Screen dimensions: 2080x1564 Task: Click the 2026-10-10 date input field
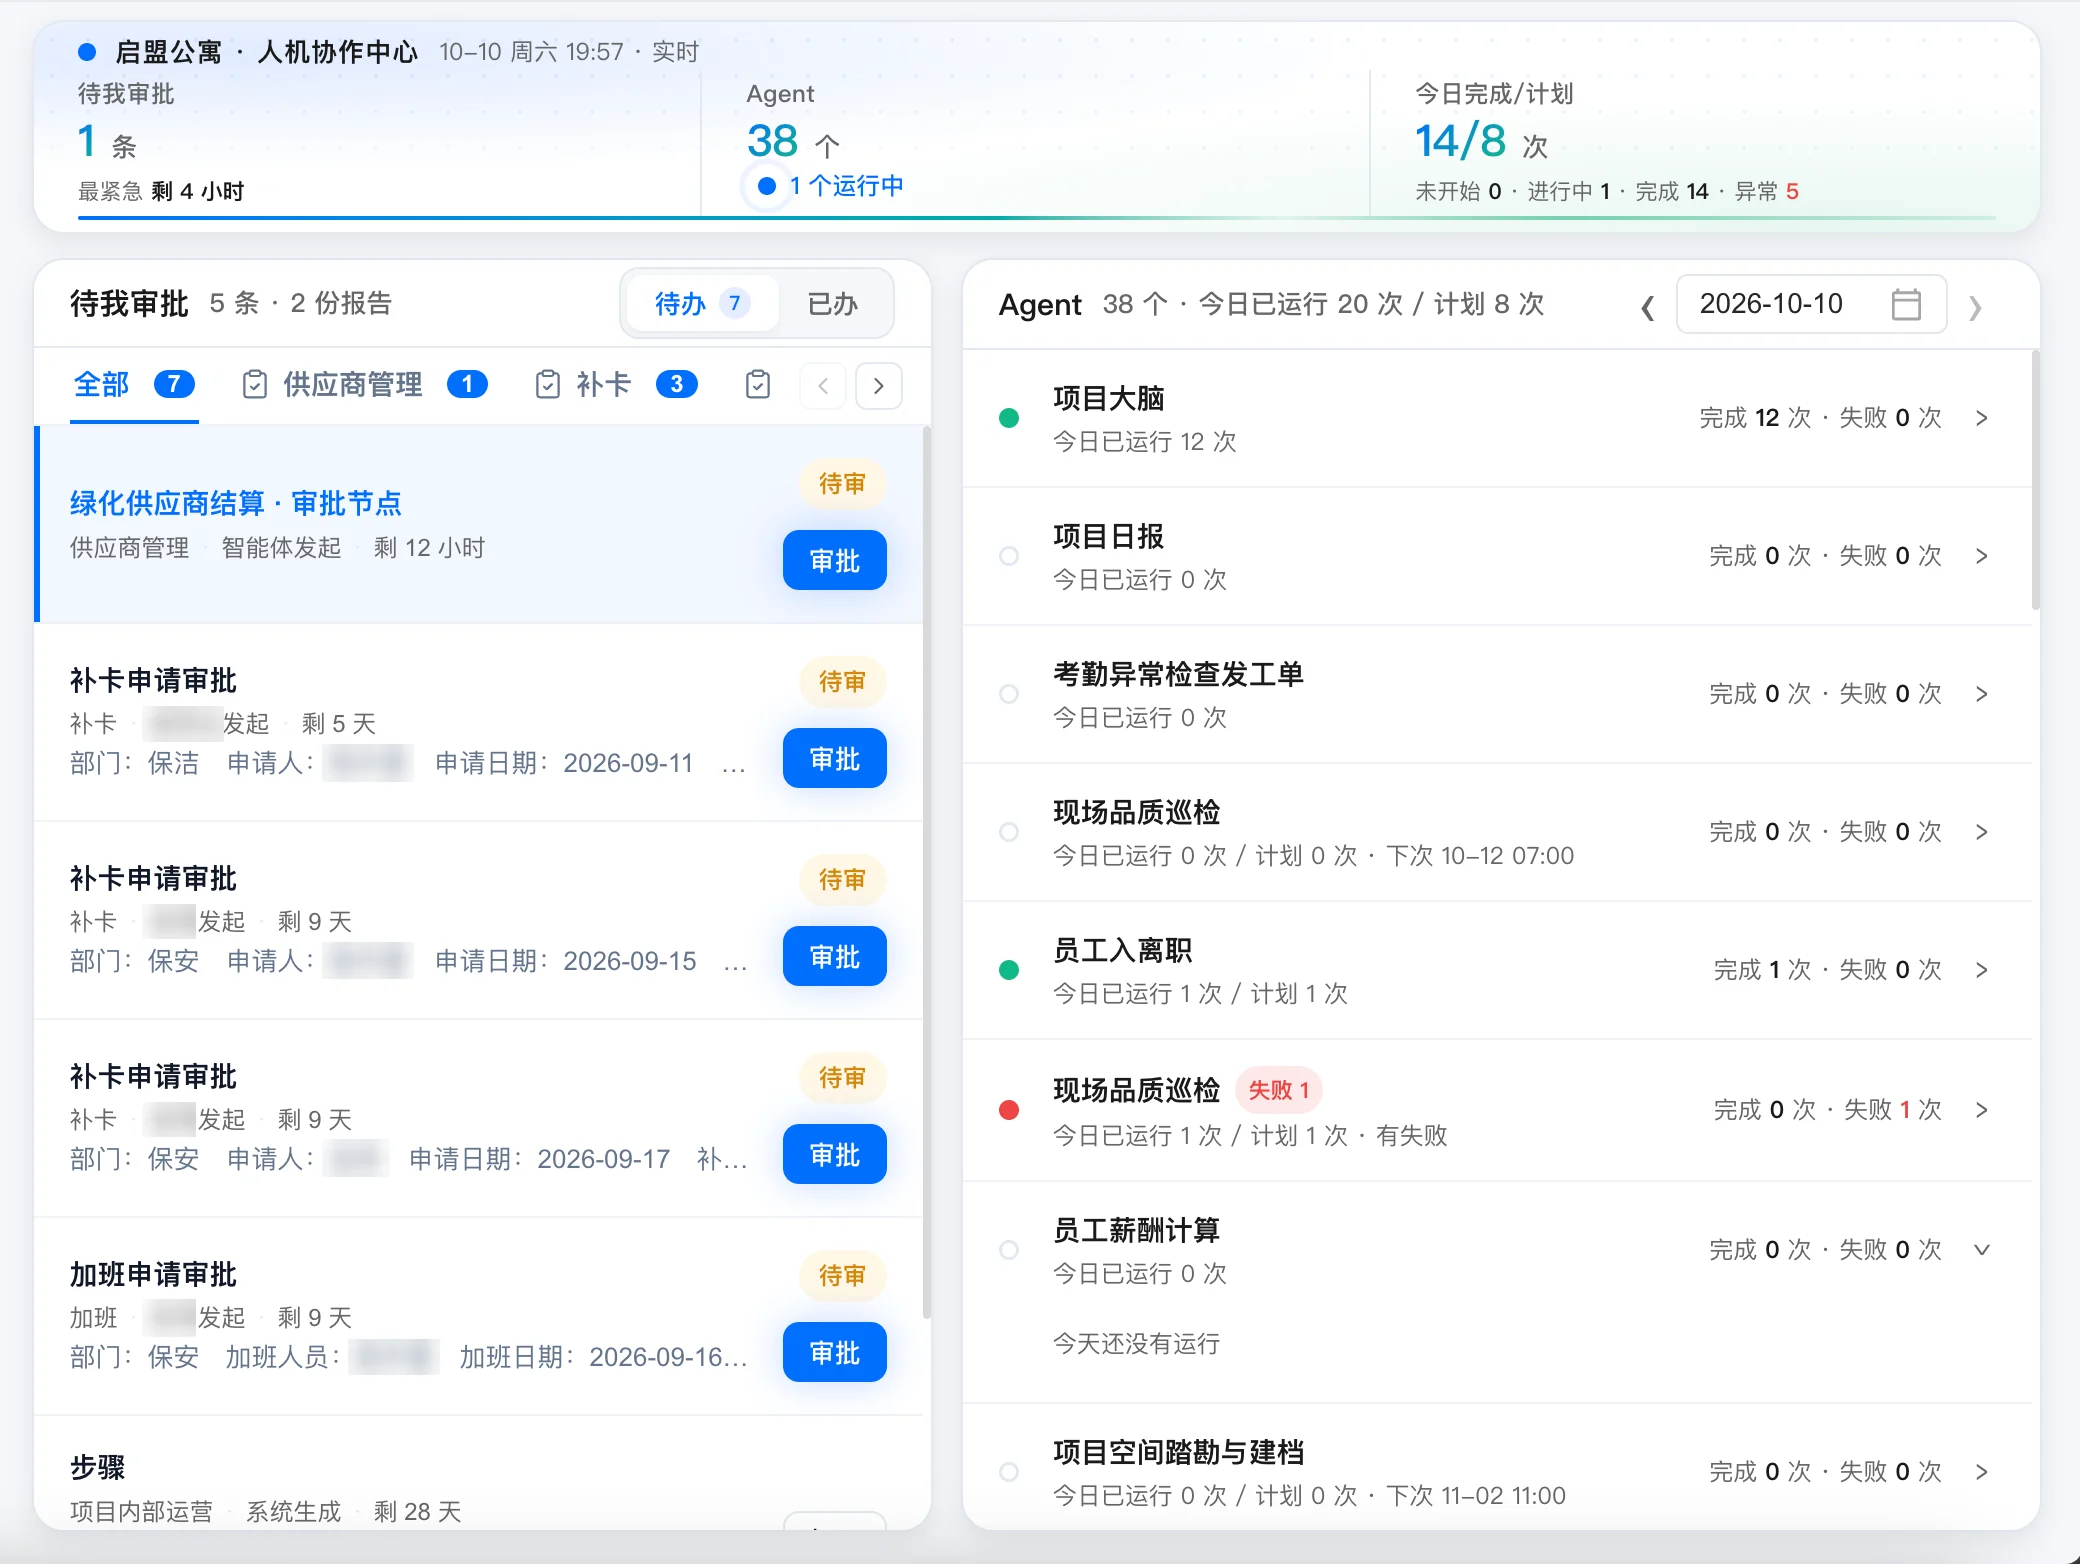1811,304
